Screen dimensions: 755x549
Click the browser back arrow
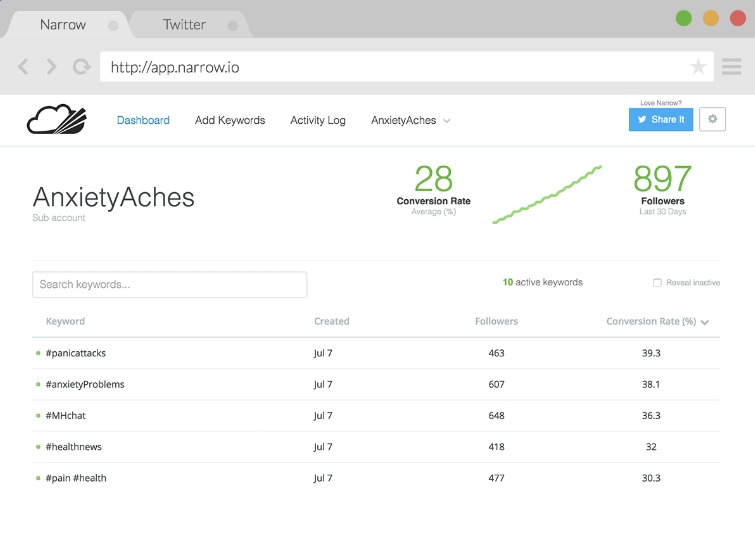pos(23,66)
